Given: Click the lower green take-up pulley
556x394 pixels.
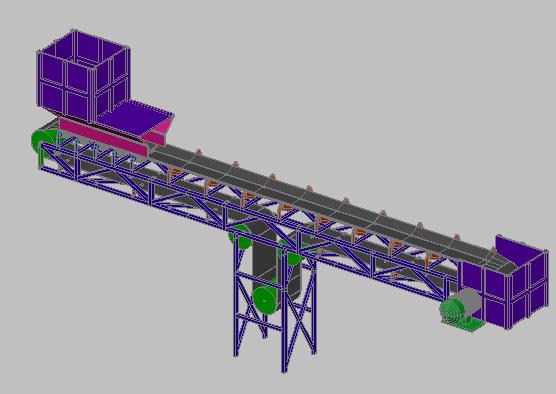Looking at the screenshot, I should [x=265, y=300].
